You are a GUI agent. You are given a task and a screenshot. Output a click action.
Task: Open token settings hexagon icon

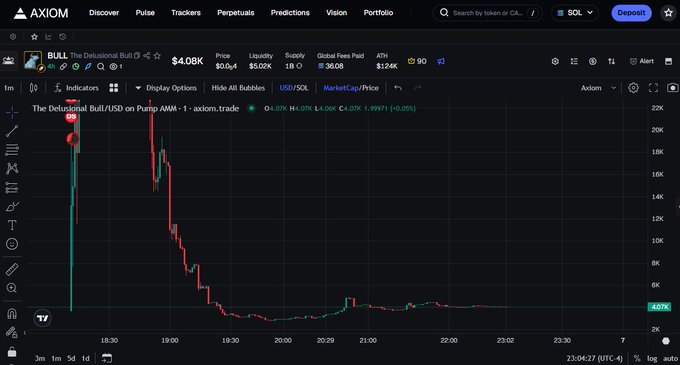pyautogui.click(x=555, y=61)
